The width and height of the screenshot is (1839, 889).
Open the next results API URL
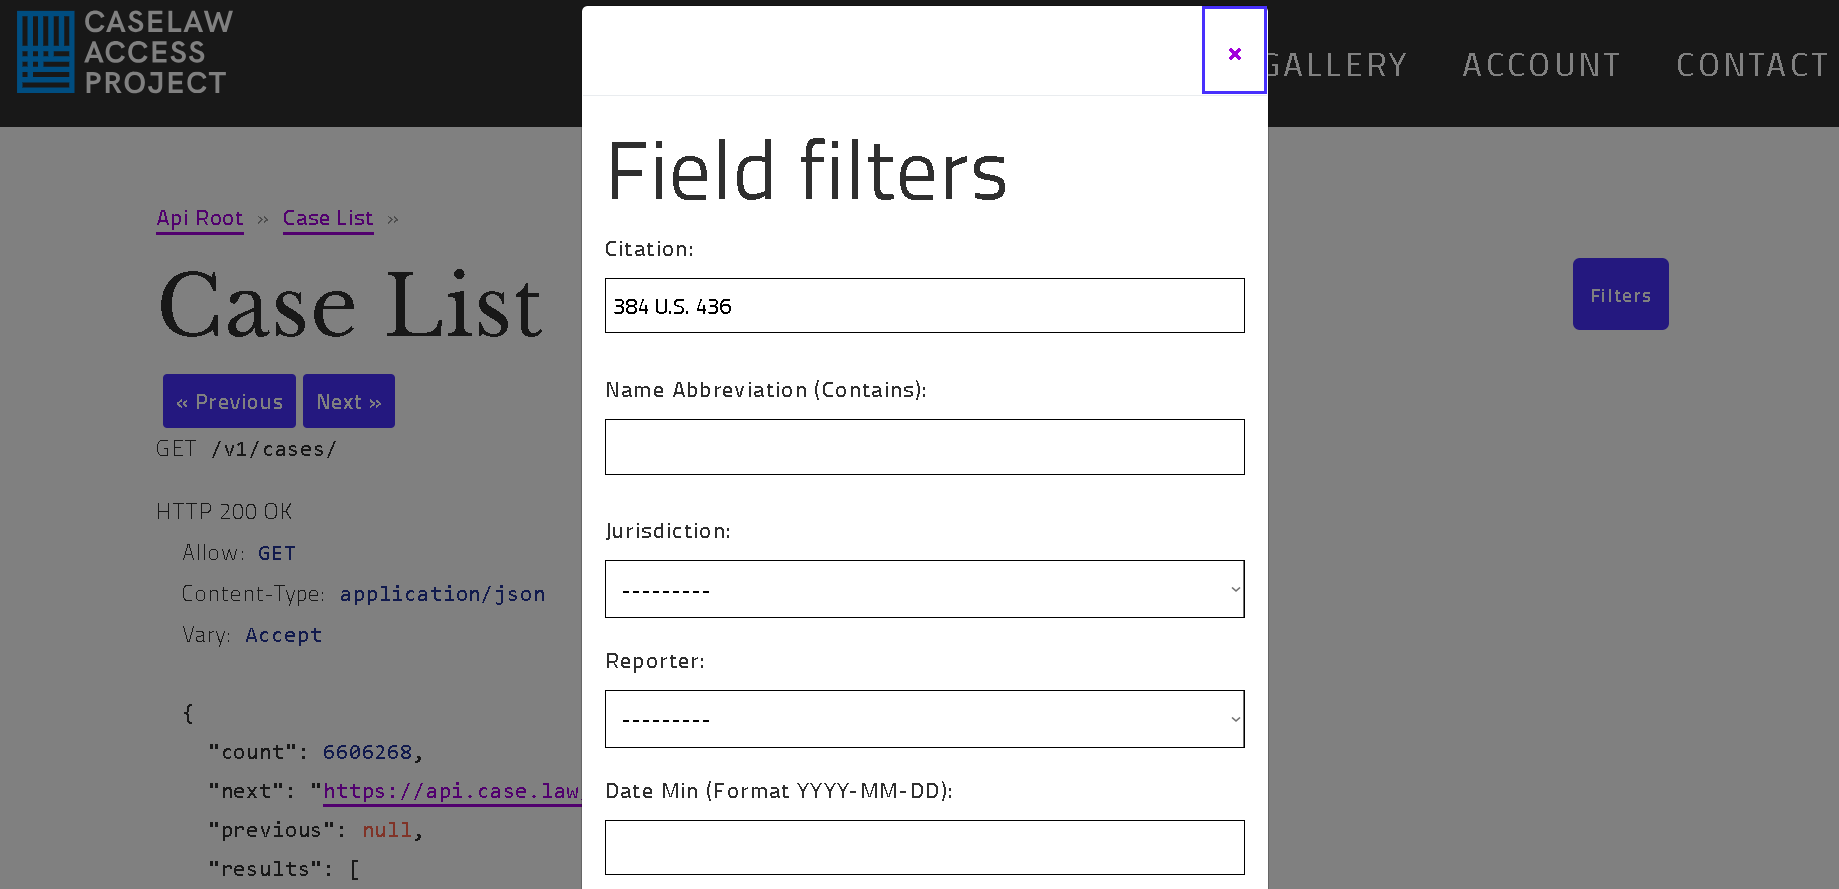coord(451,791)
